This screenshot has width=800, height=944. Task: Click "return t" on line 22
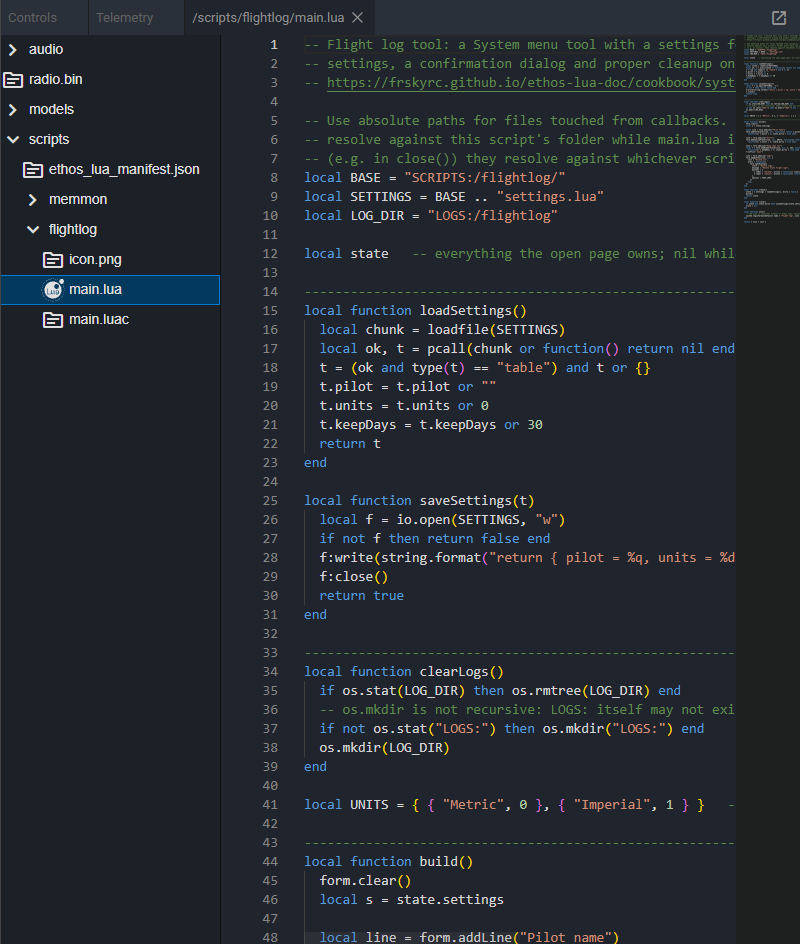point(350,444)
